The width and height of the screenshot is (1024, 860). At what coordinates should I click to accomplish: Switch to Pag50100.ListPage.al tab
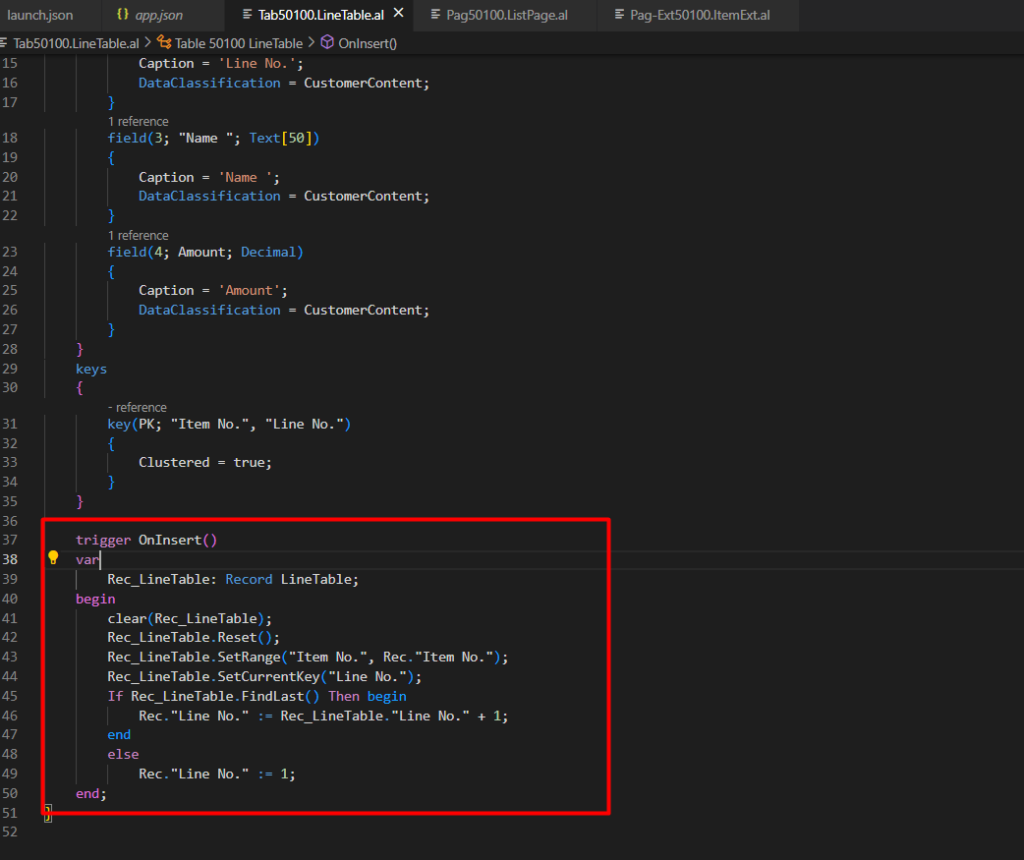point(507,15)
